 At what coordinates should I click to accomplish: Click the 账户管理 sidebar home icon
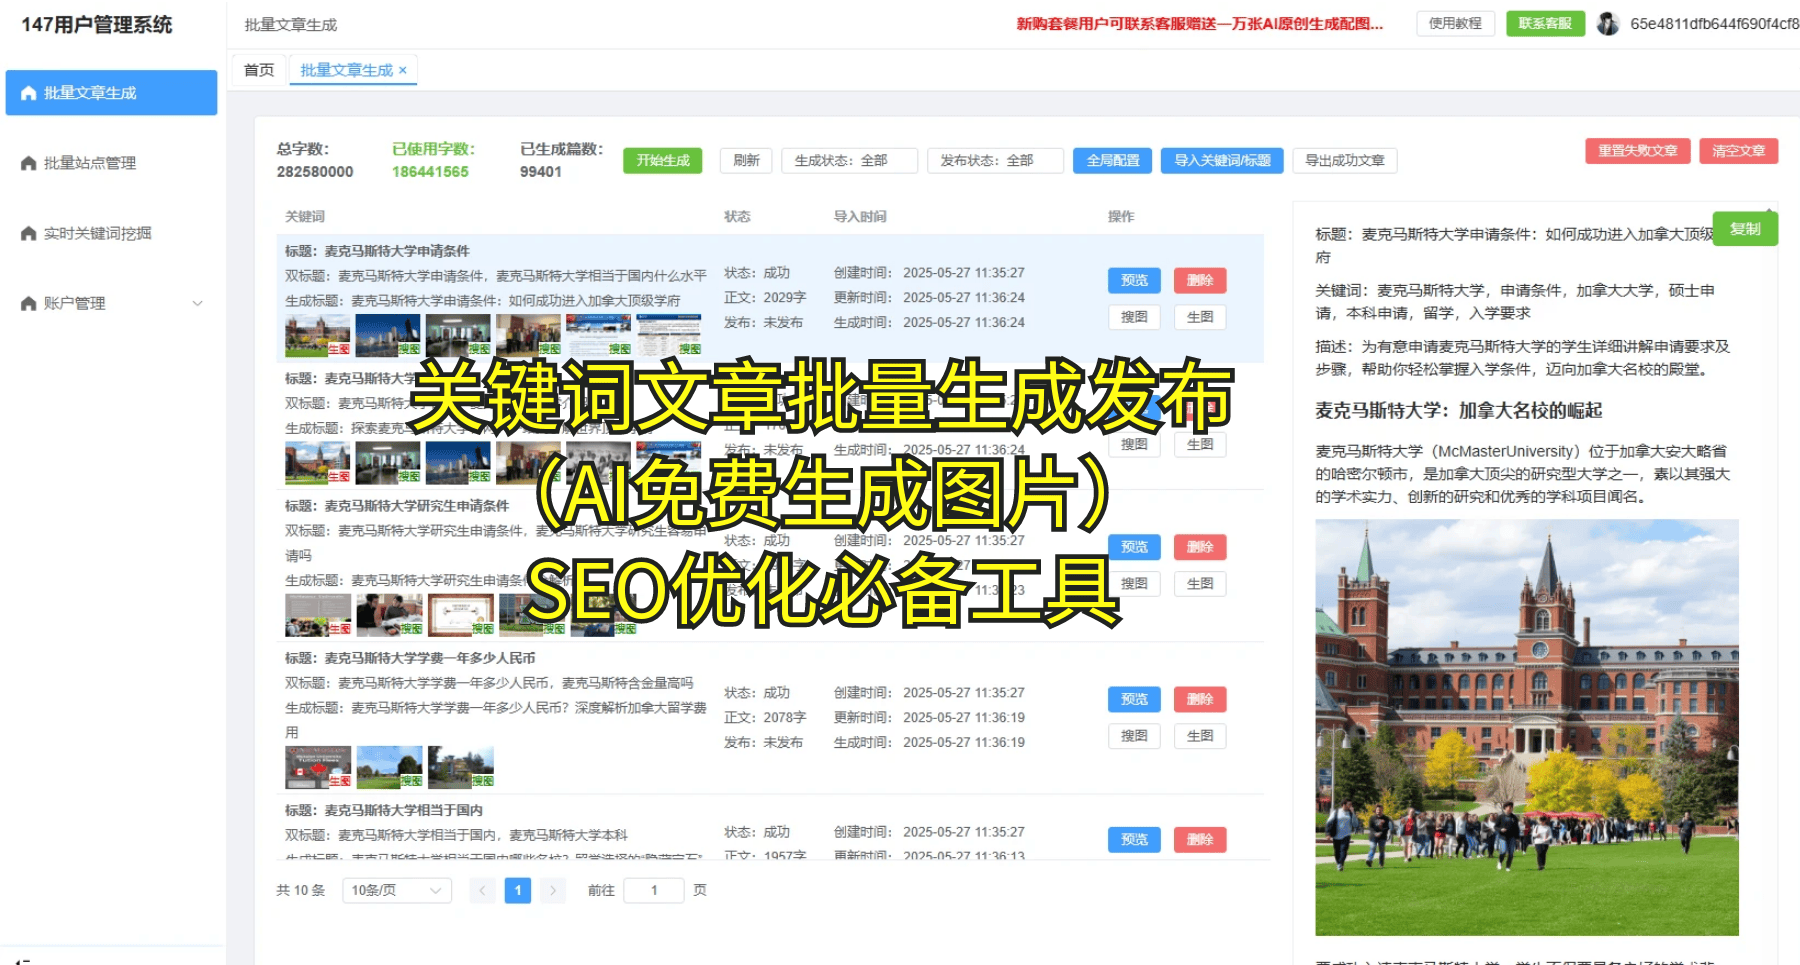click(x=26, y=302)
